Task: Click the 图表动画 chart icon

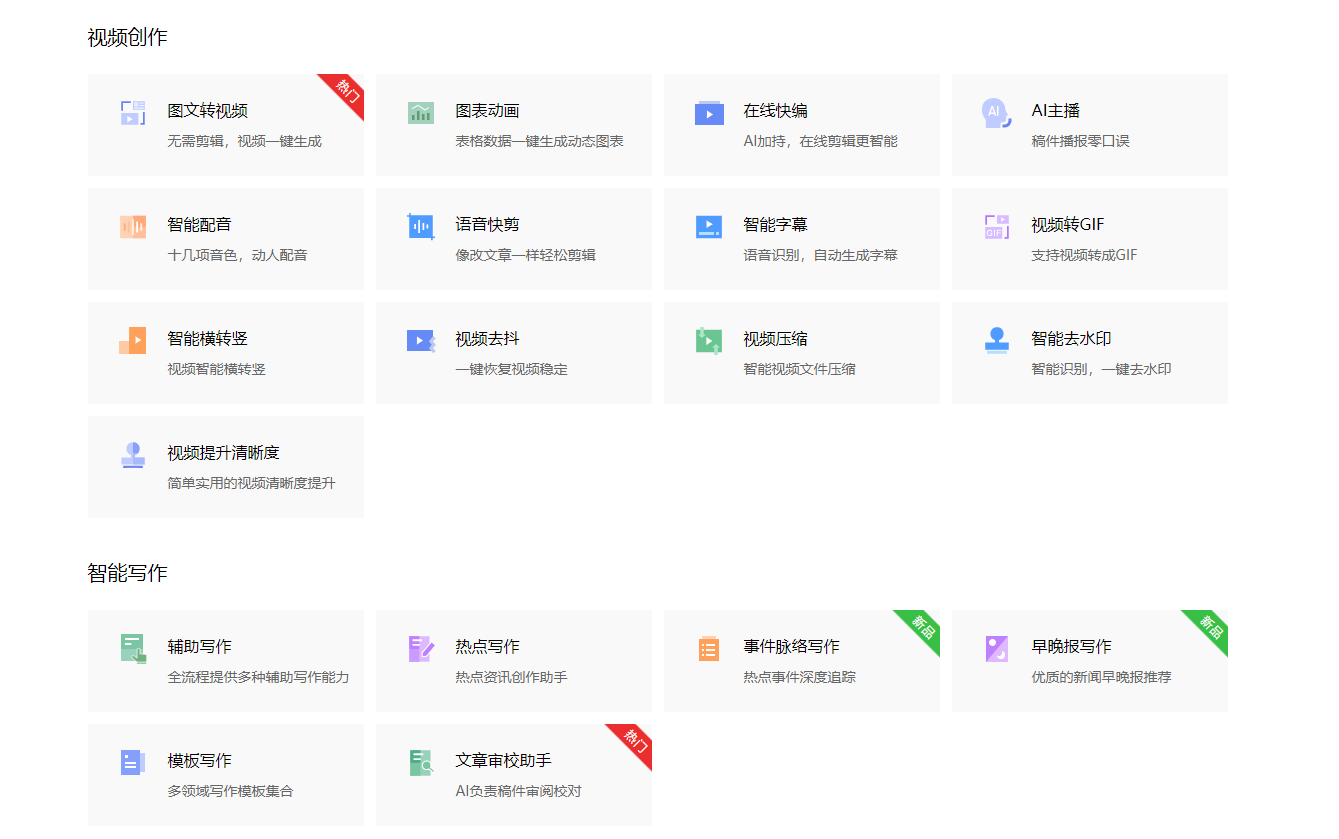Action: (x=421, y=113)
